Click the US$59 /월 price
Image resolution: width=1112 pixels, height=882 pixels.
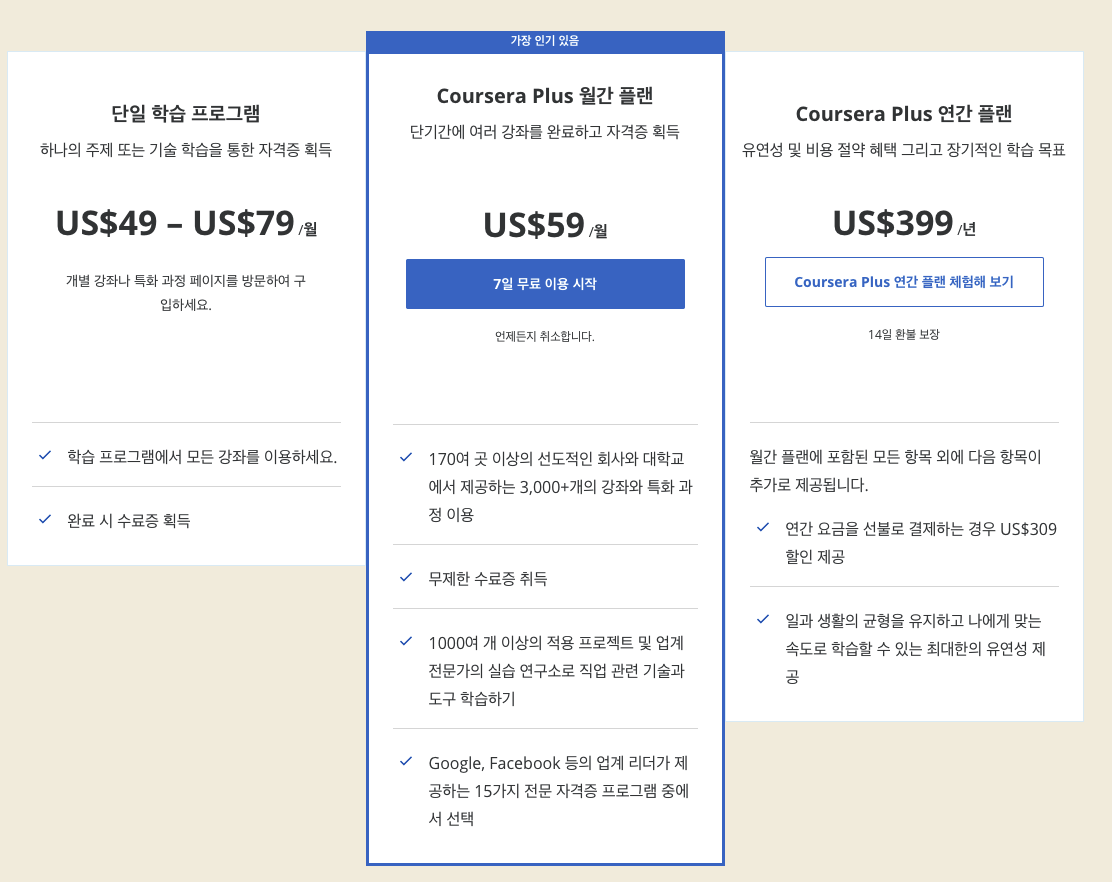(545, 225)
